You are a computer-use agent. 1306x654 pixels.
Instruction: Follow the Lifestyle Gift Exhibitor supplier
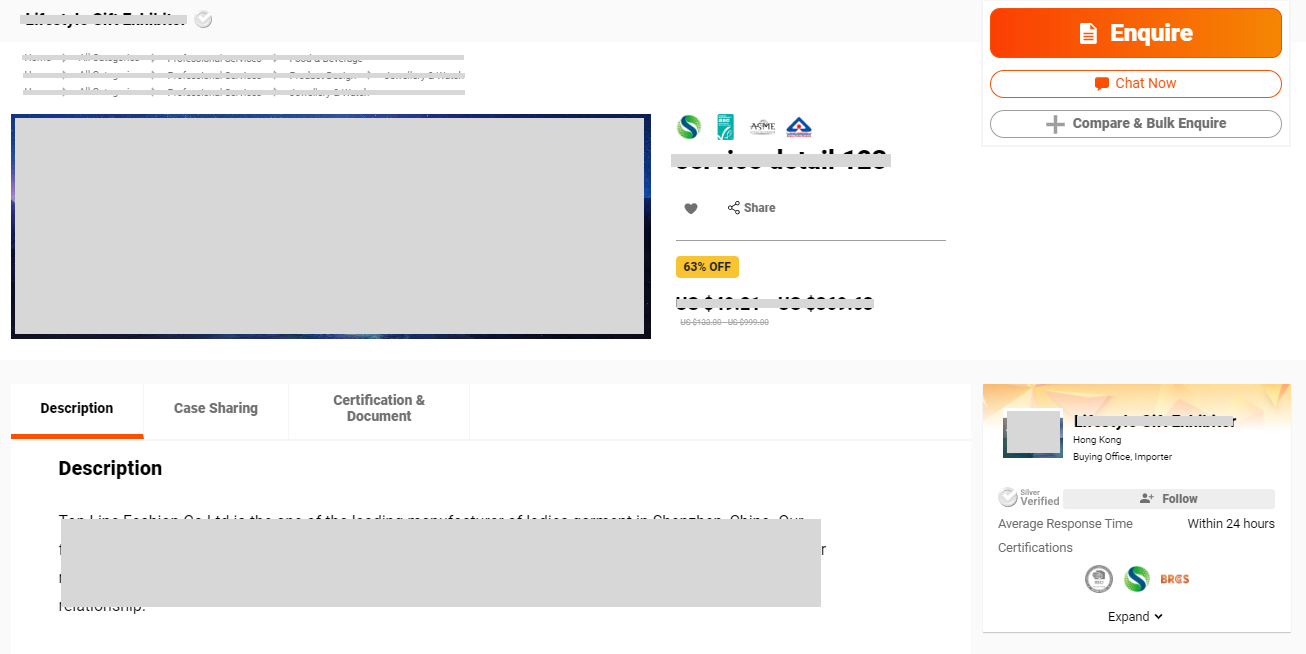coord(1168,499)
